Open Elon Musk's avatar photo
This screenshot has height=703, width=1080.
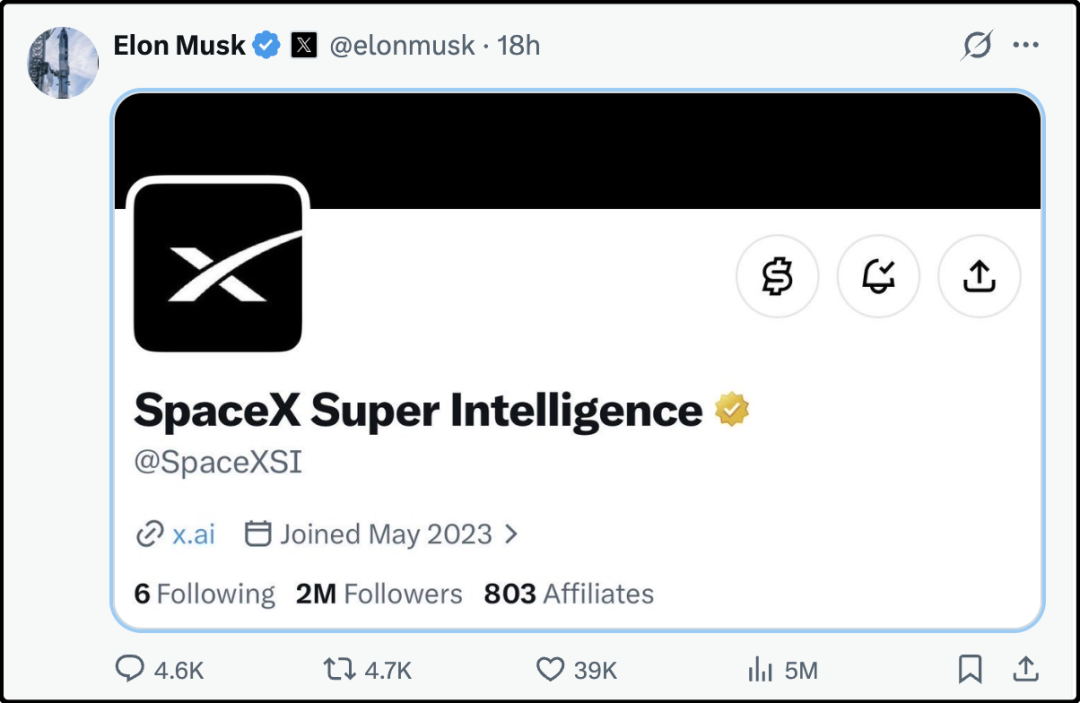coord(63,63)
